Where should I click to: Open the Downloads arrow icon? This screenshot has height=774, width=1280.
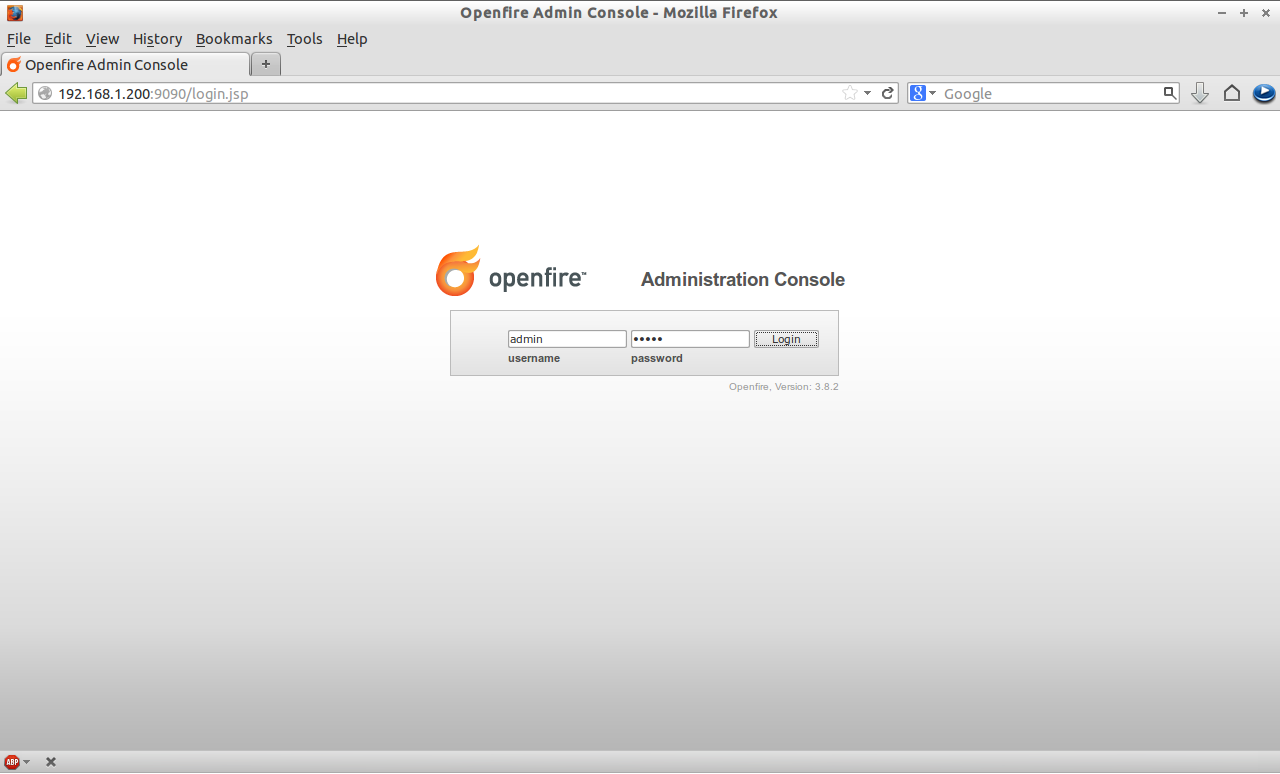[1200, 93]
